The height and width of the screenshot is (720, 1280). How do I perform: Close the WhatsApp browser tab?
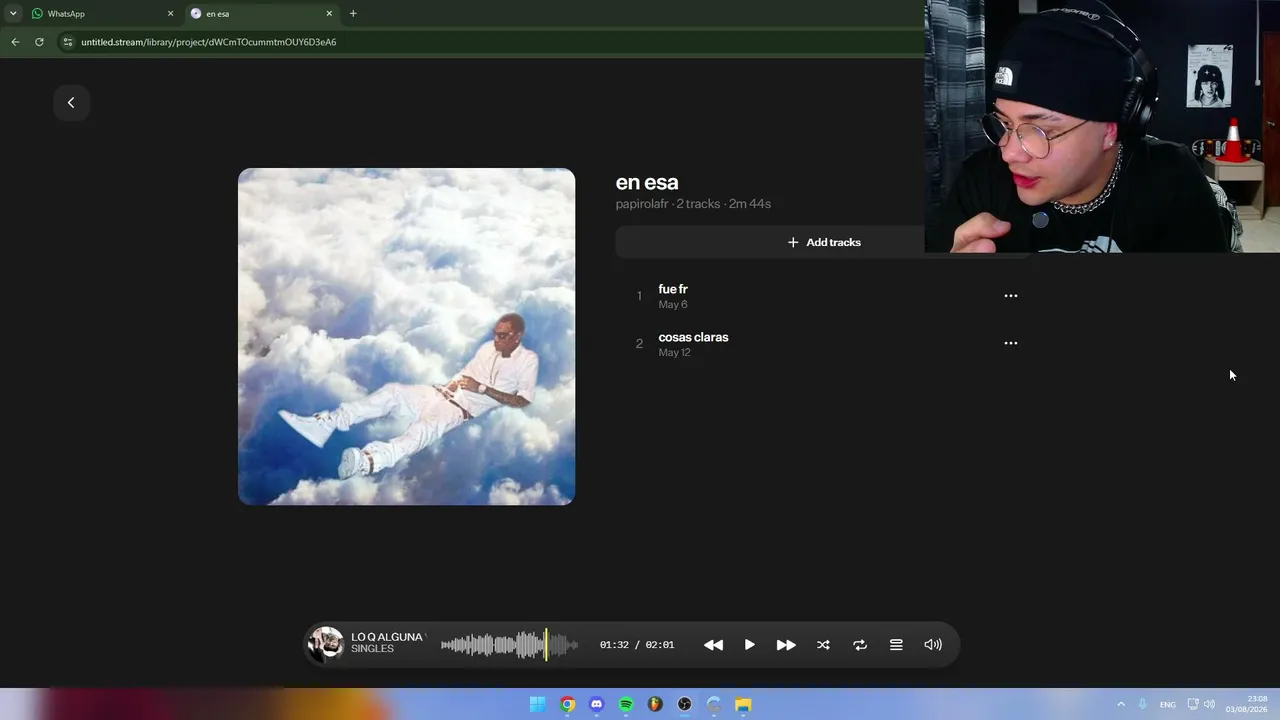(x=170, y=14)
